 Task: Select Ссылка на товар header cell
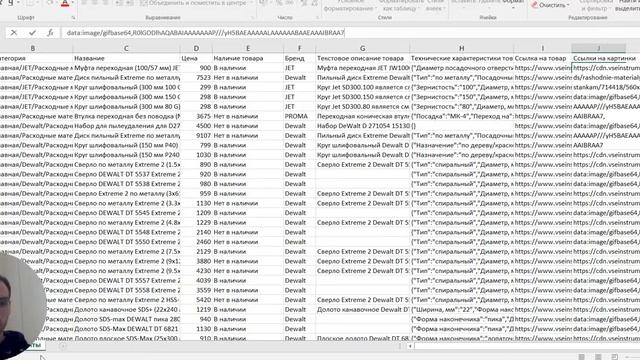point(542,58)
